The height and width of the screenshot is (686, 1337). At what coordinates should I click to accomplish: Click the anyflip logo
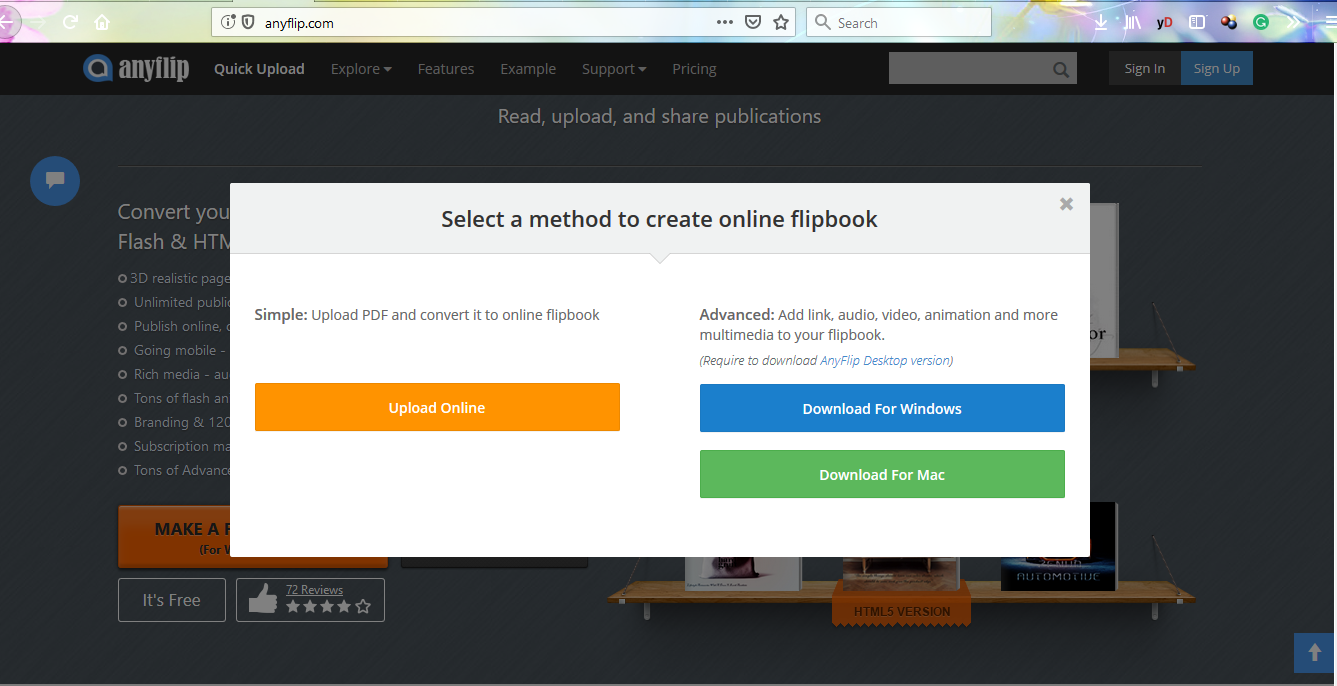pyautogui.click(x=136, y=68)
